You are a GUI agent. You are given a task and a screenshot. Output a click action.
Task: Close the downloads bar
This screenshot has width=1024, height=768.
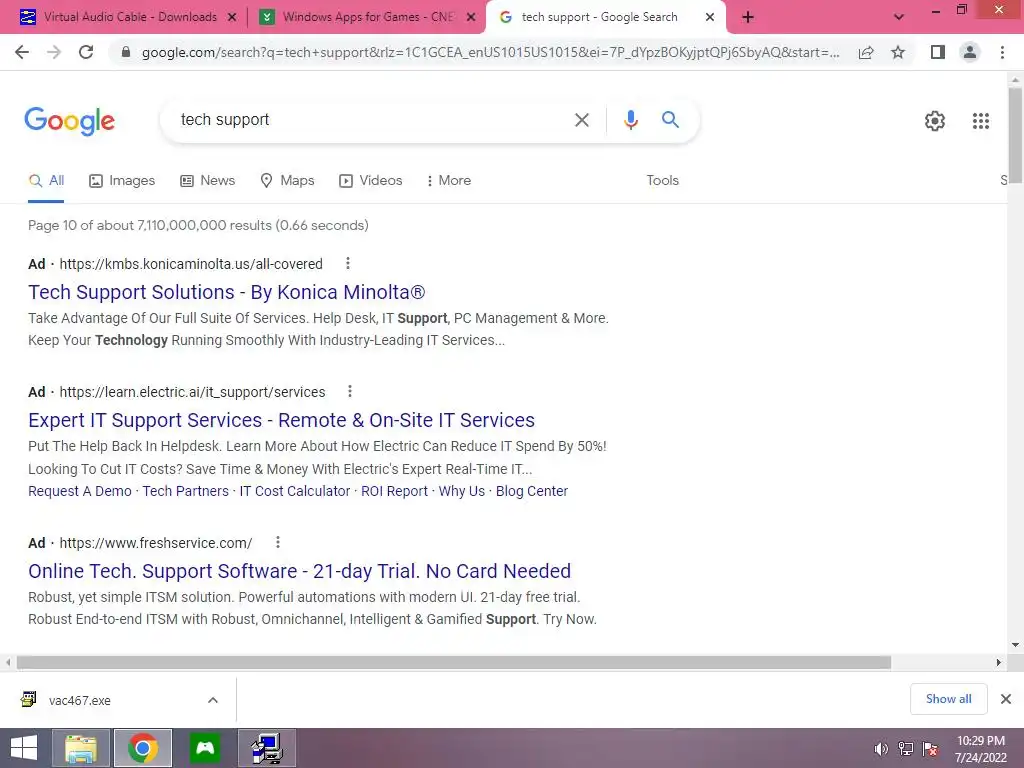[x=1006, y=699]
